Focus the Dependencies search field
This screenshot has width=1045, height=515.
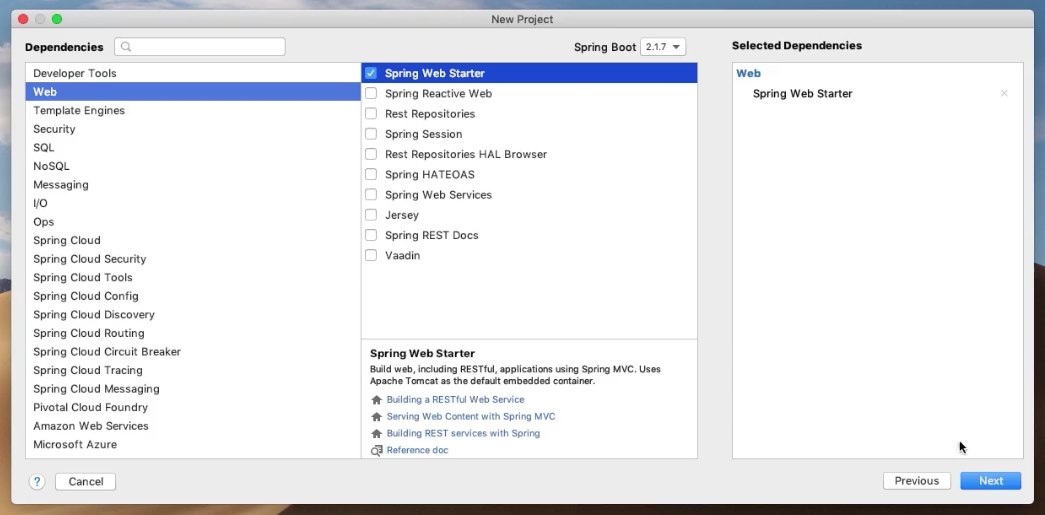[200, 47]
